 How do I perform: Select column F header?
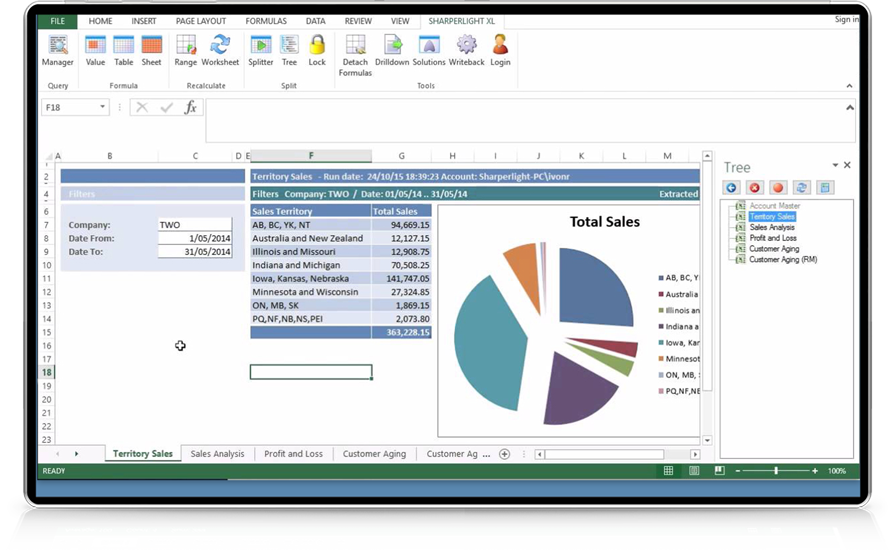[x=311, y=155]
